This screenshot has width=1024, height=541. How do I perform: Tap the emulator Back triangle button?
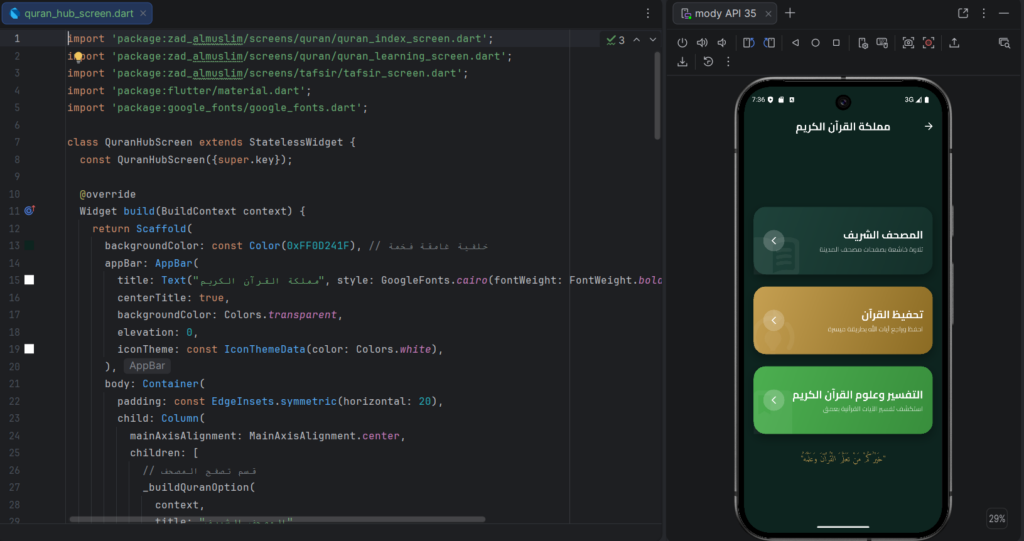(795, 42)
